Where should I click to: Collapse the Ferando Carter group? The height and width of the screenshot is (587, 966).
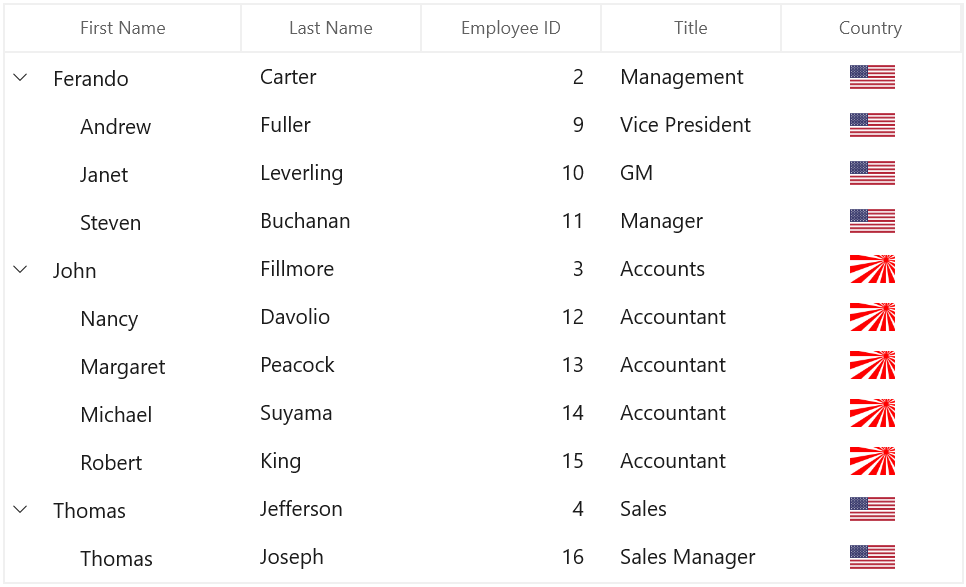(20, 77)
